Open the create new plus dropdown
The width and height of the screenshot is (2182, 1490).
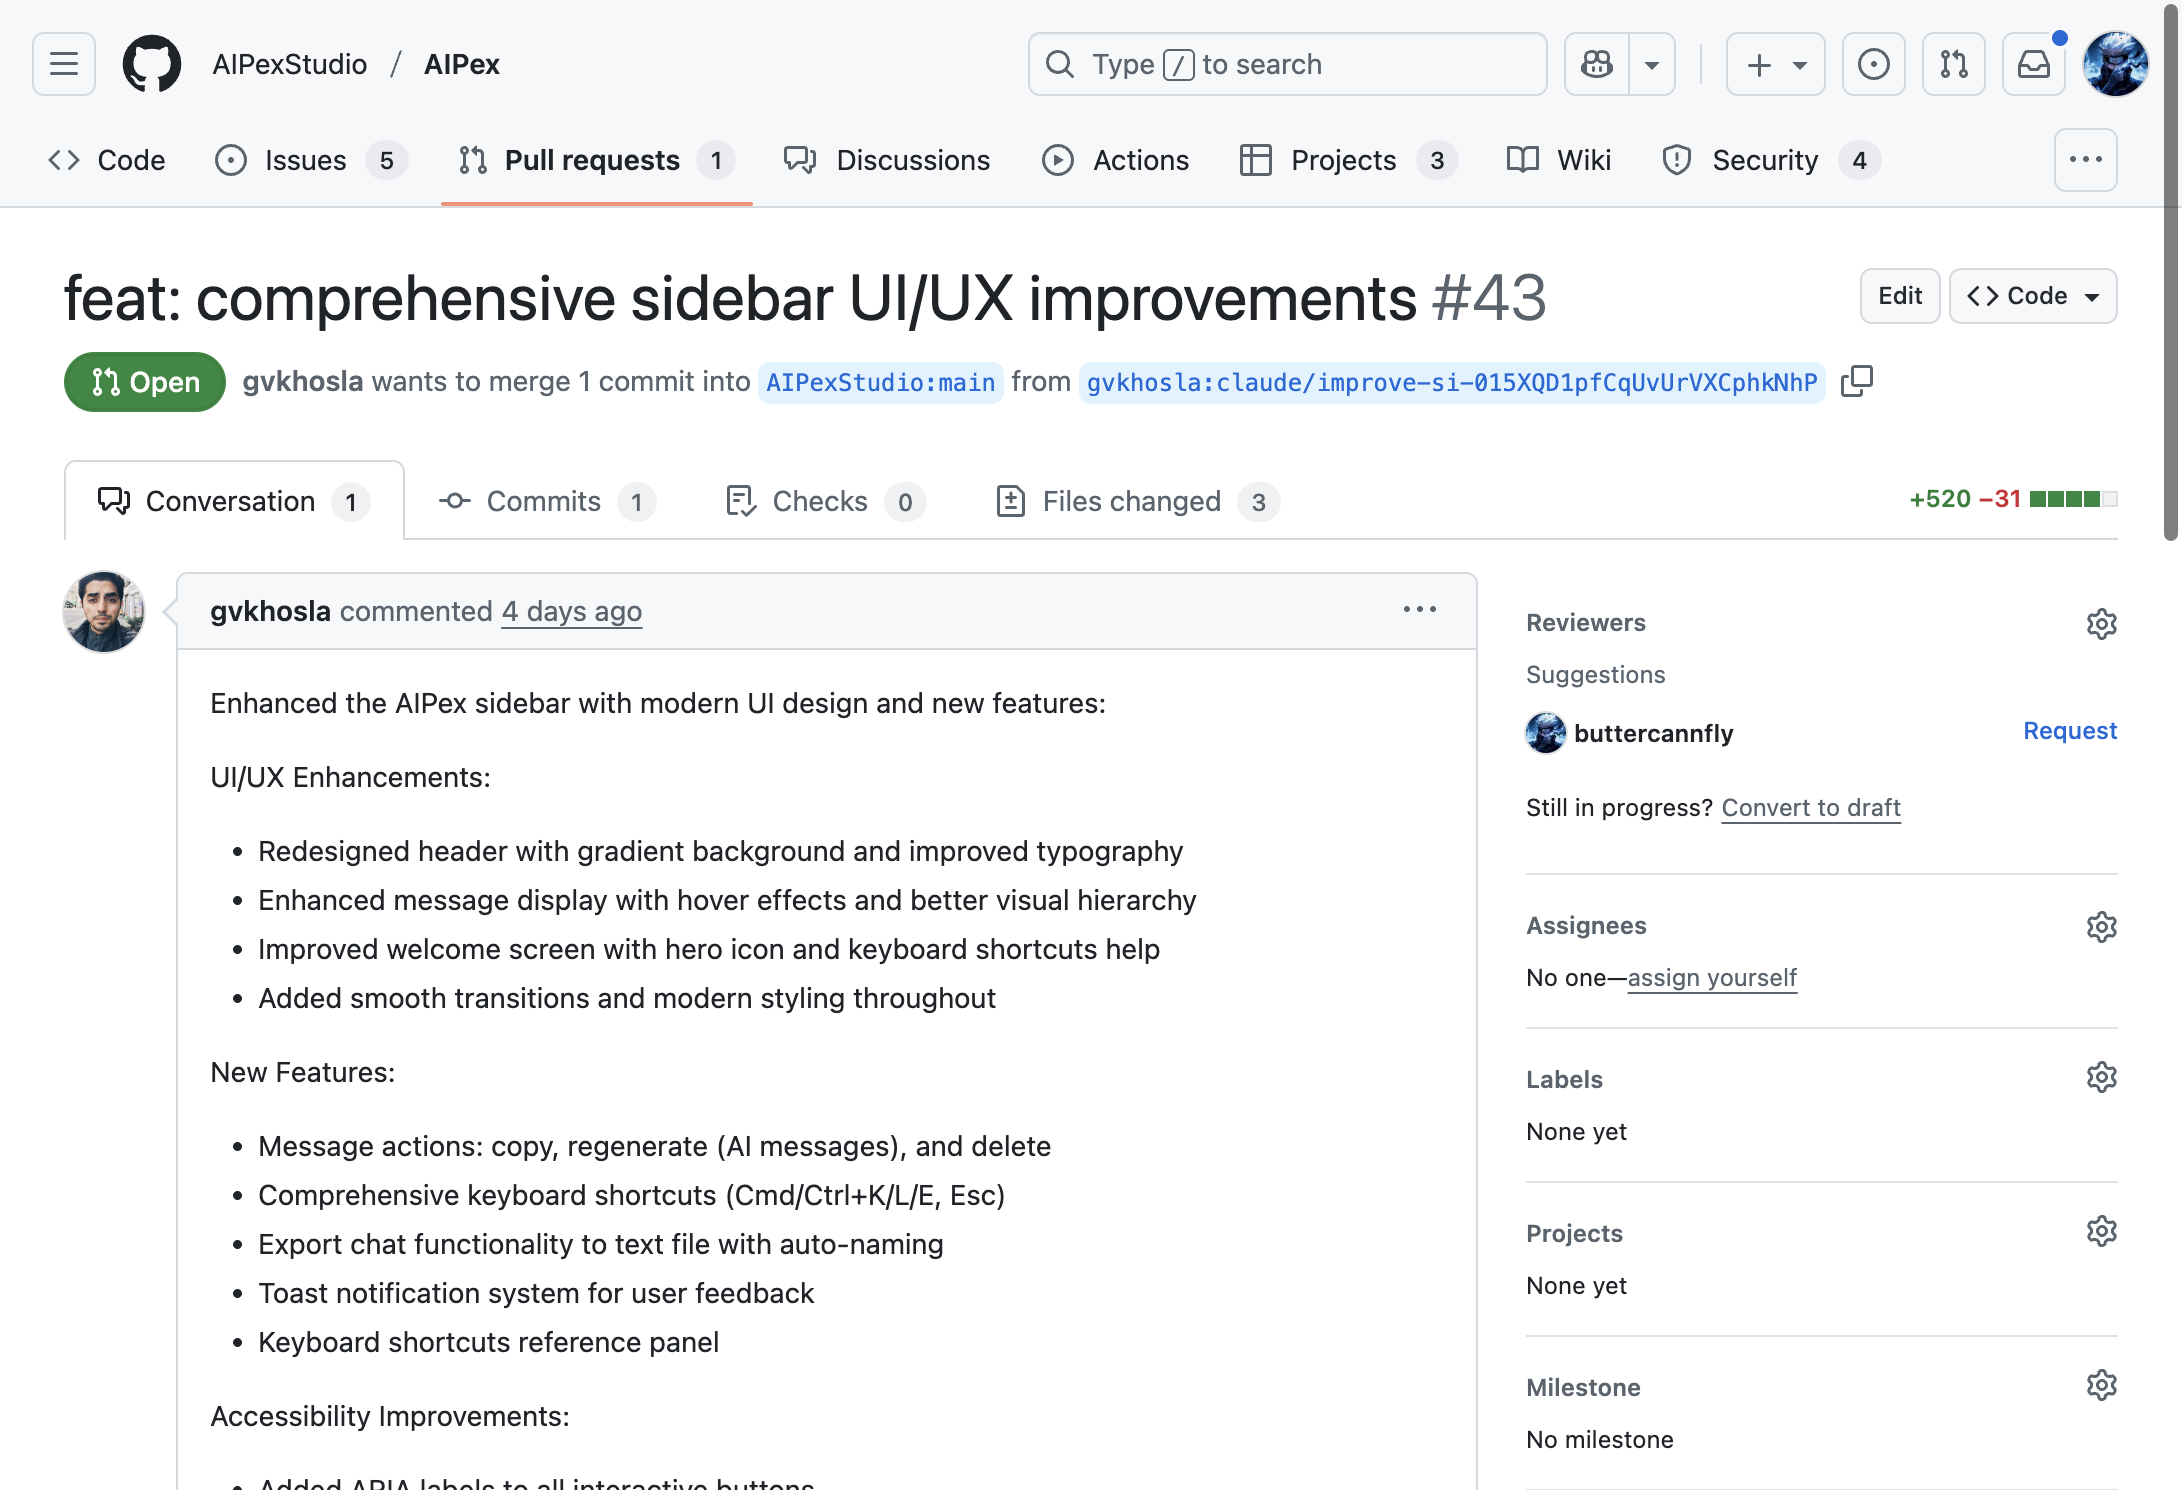(1775, 64)
